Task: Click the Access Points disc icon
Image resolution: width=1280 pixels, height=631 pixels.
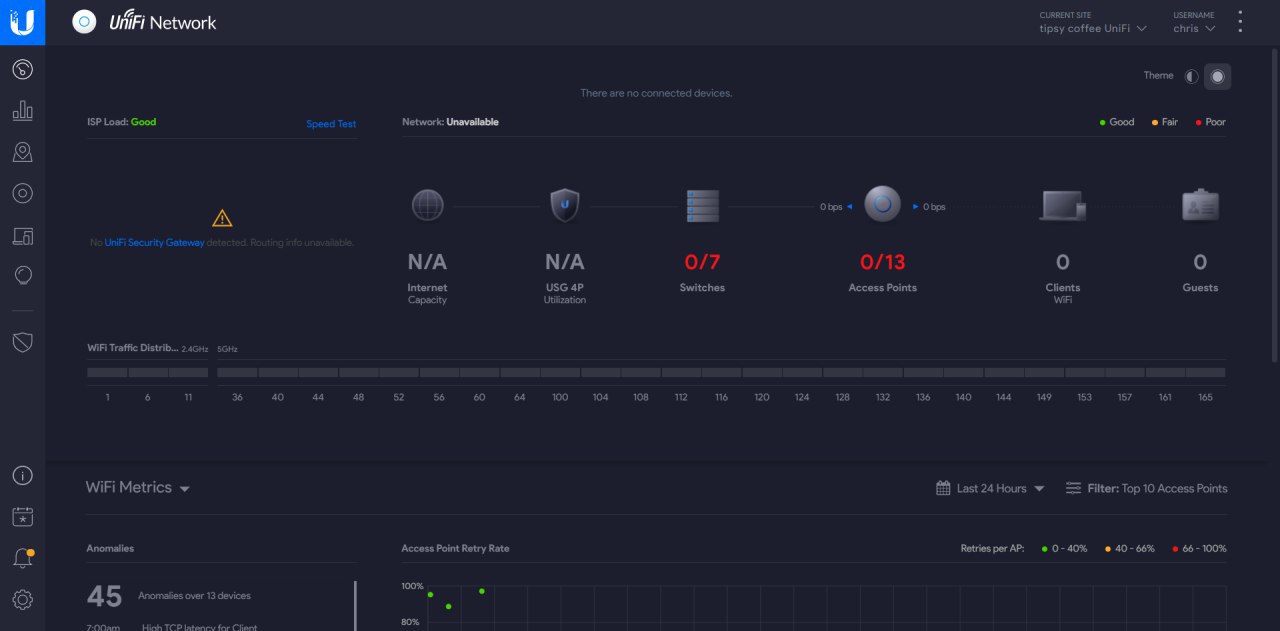Action: (x=882, y=205)
